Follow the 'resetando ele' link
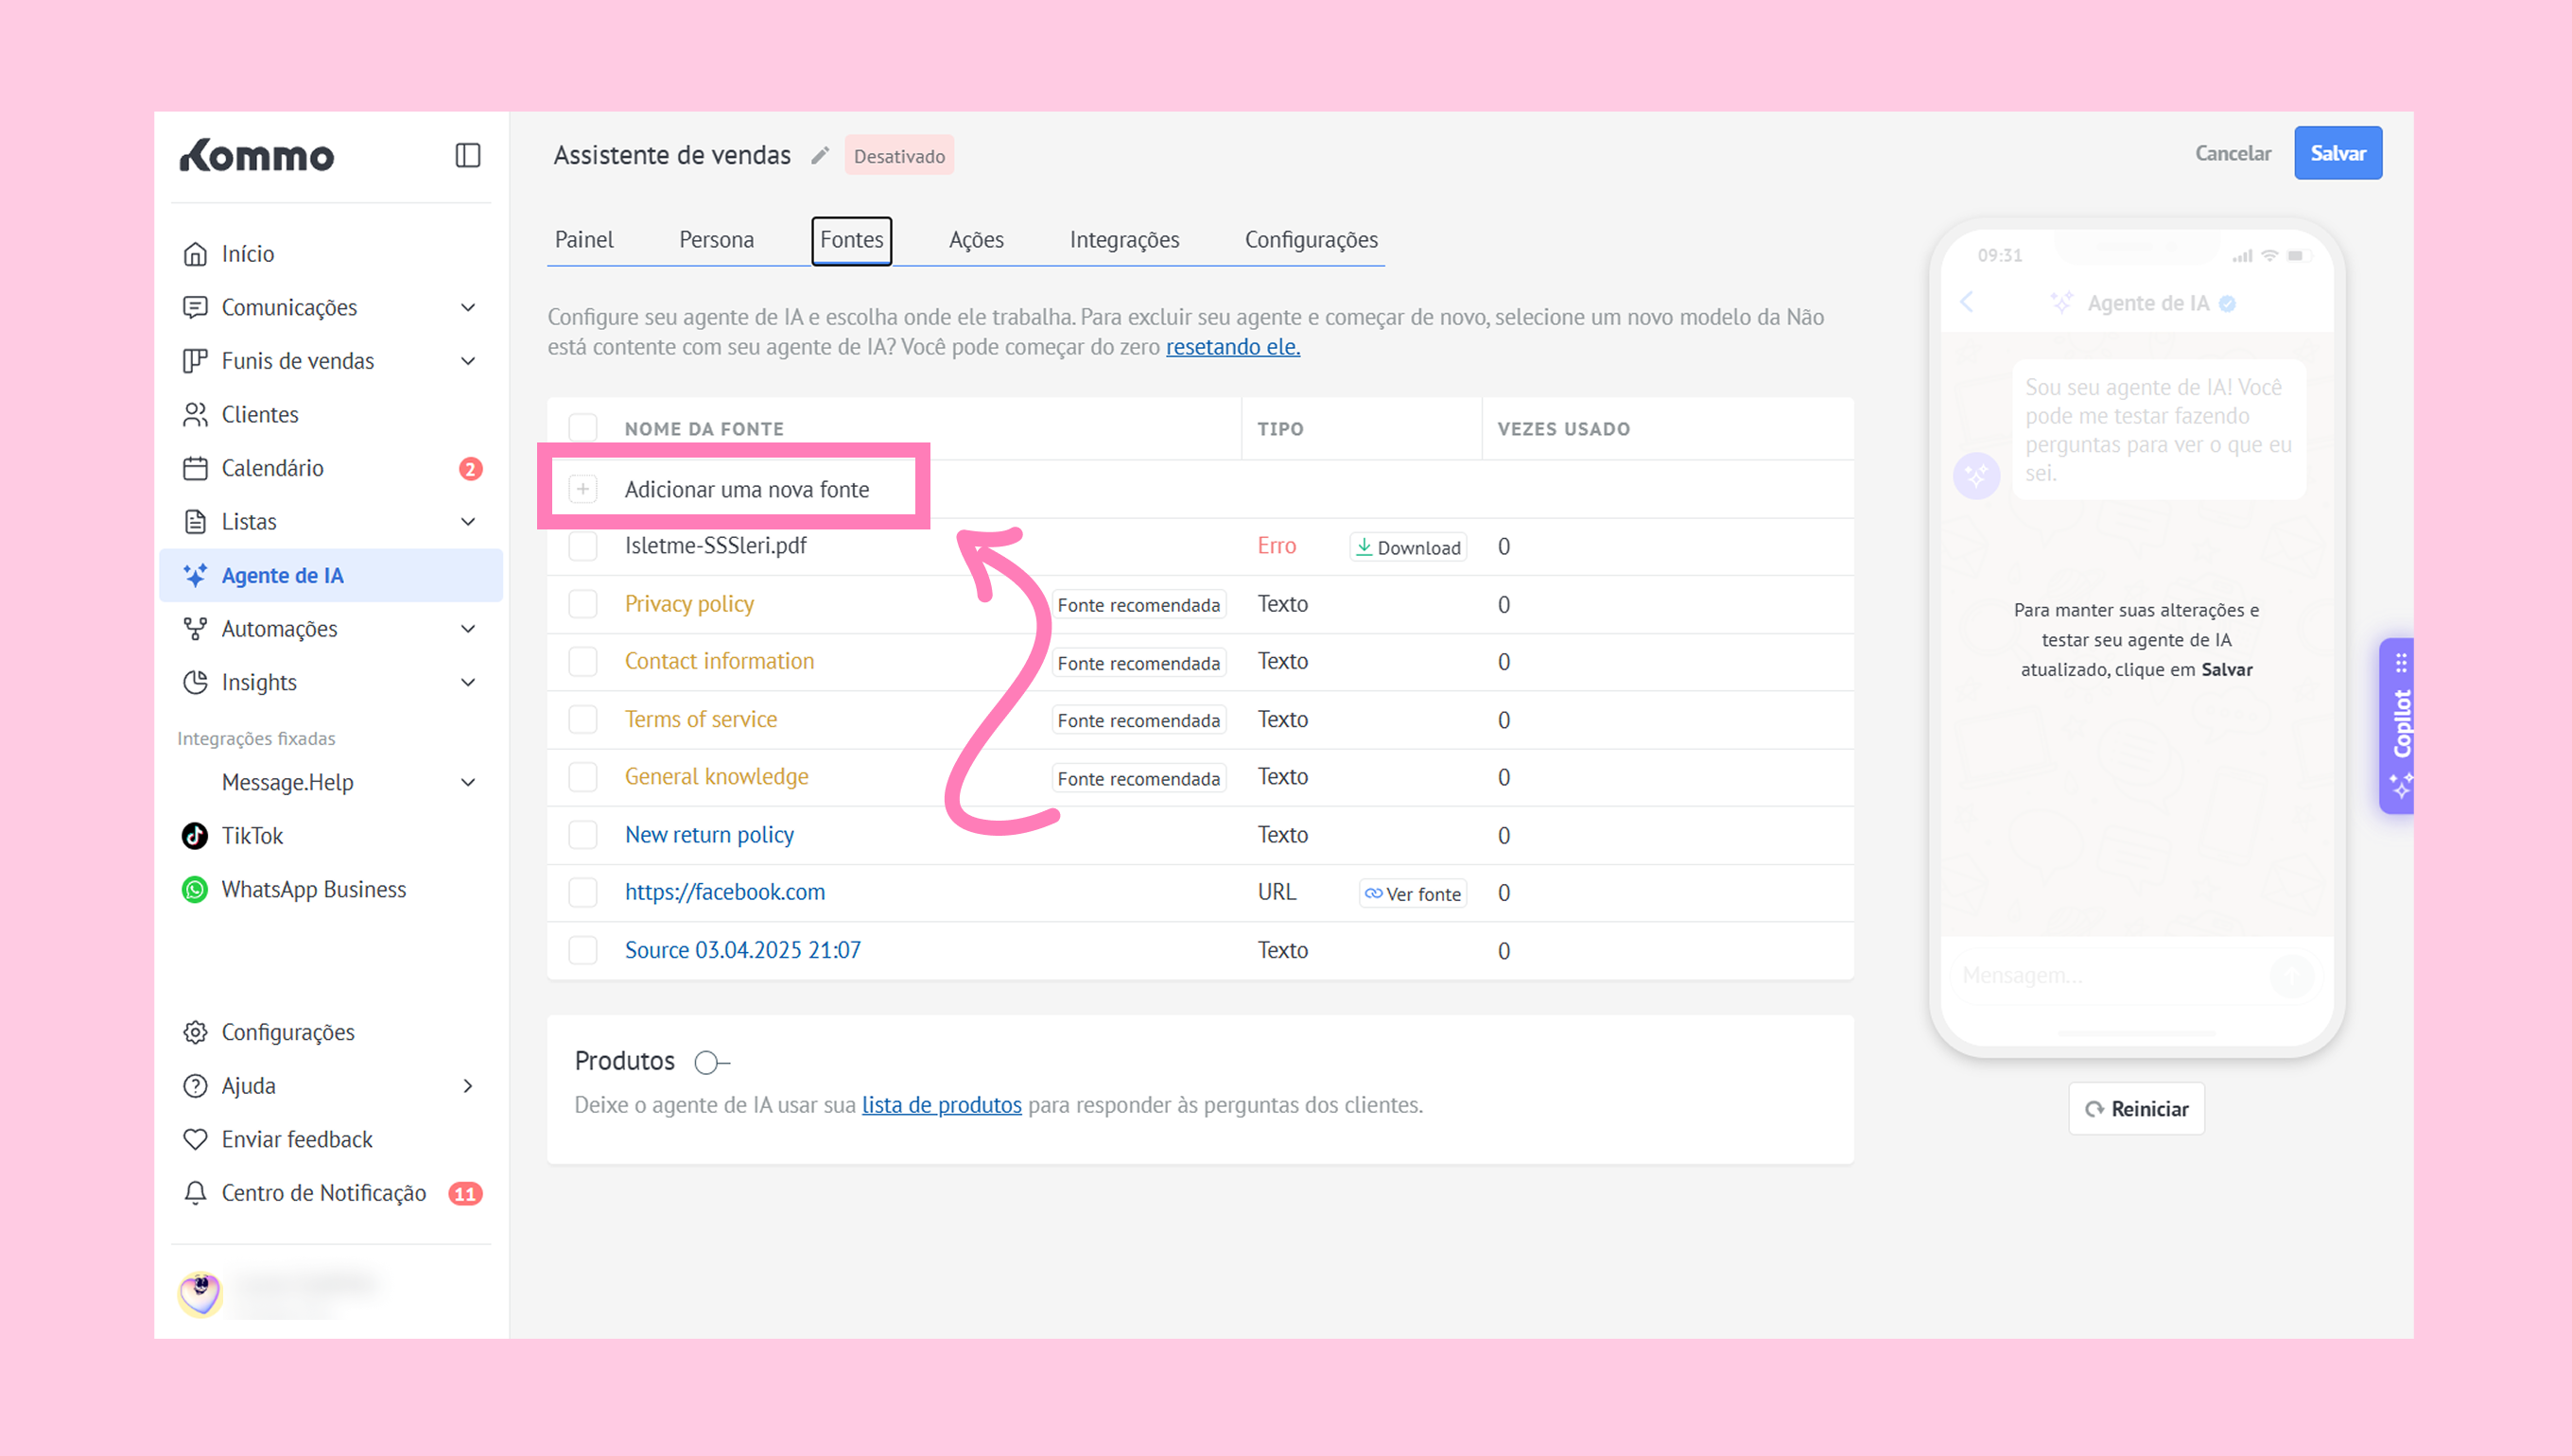Viewport: 2572px width, 1456px height. coord(1232,347)
